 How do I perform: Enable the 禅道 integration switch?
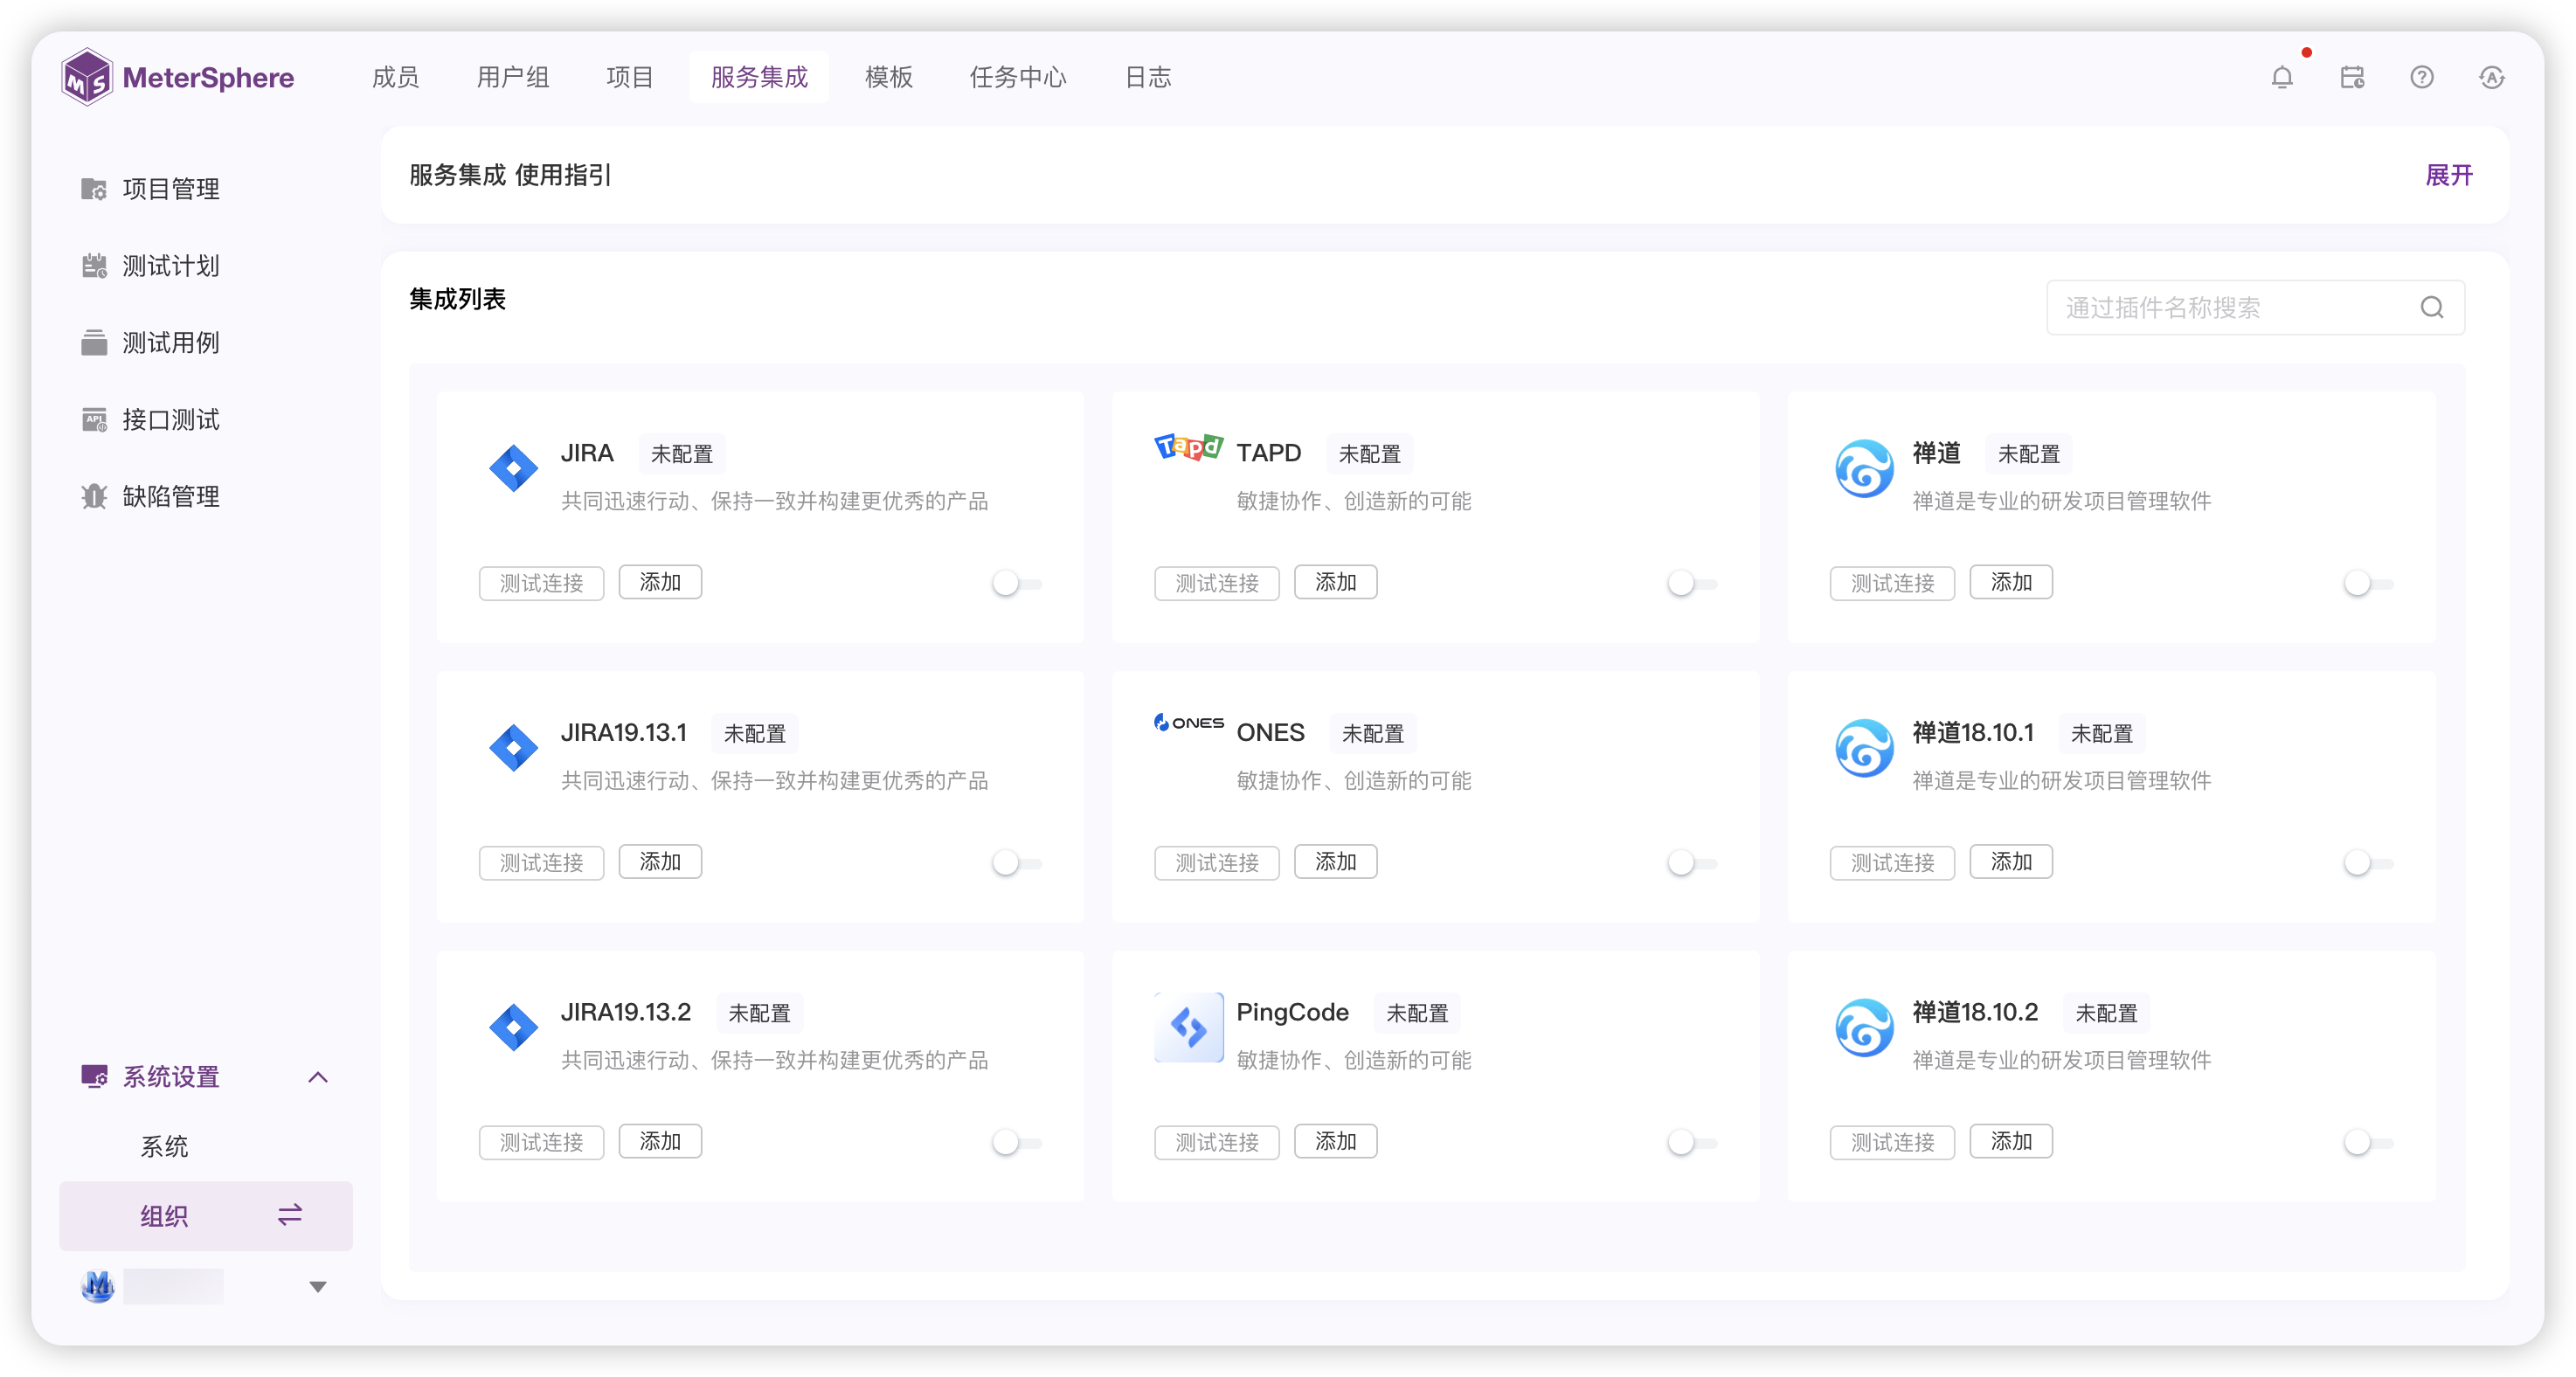coord(2368,583)
